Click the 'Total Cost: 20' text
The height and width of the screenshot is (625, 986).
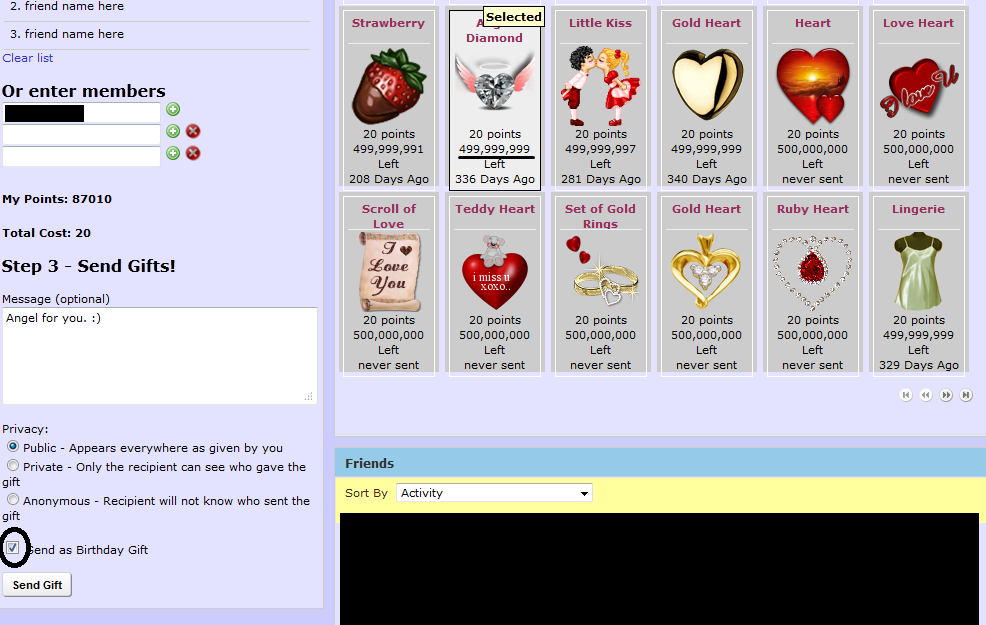tap(47, 233)
